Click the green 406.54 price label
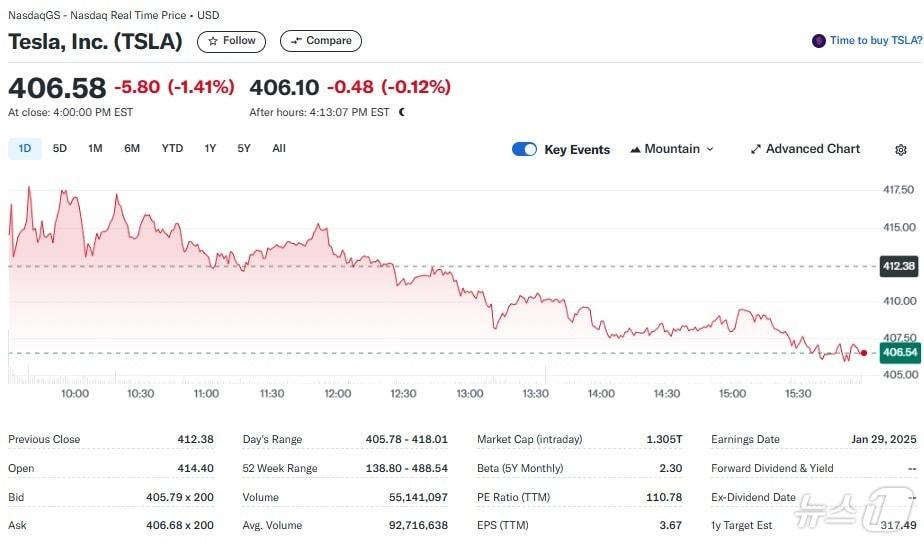The image size is (924, 544). click(899, 352)
